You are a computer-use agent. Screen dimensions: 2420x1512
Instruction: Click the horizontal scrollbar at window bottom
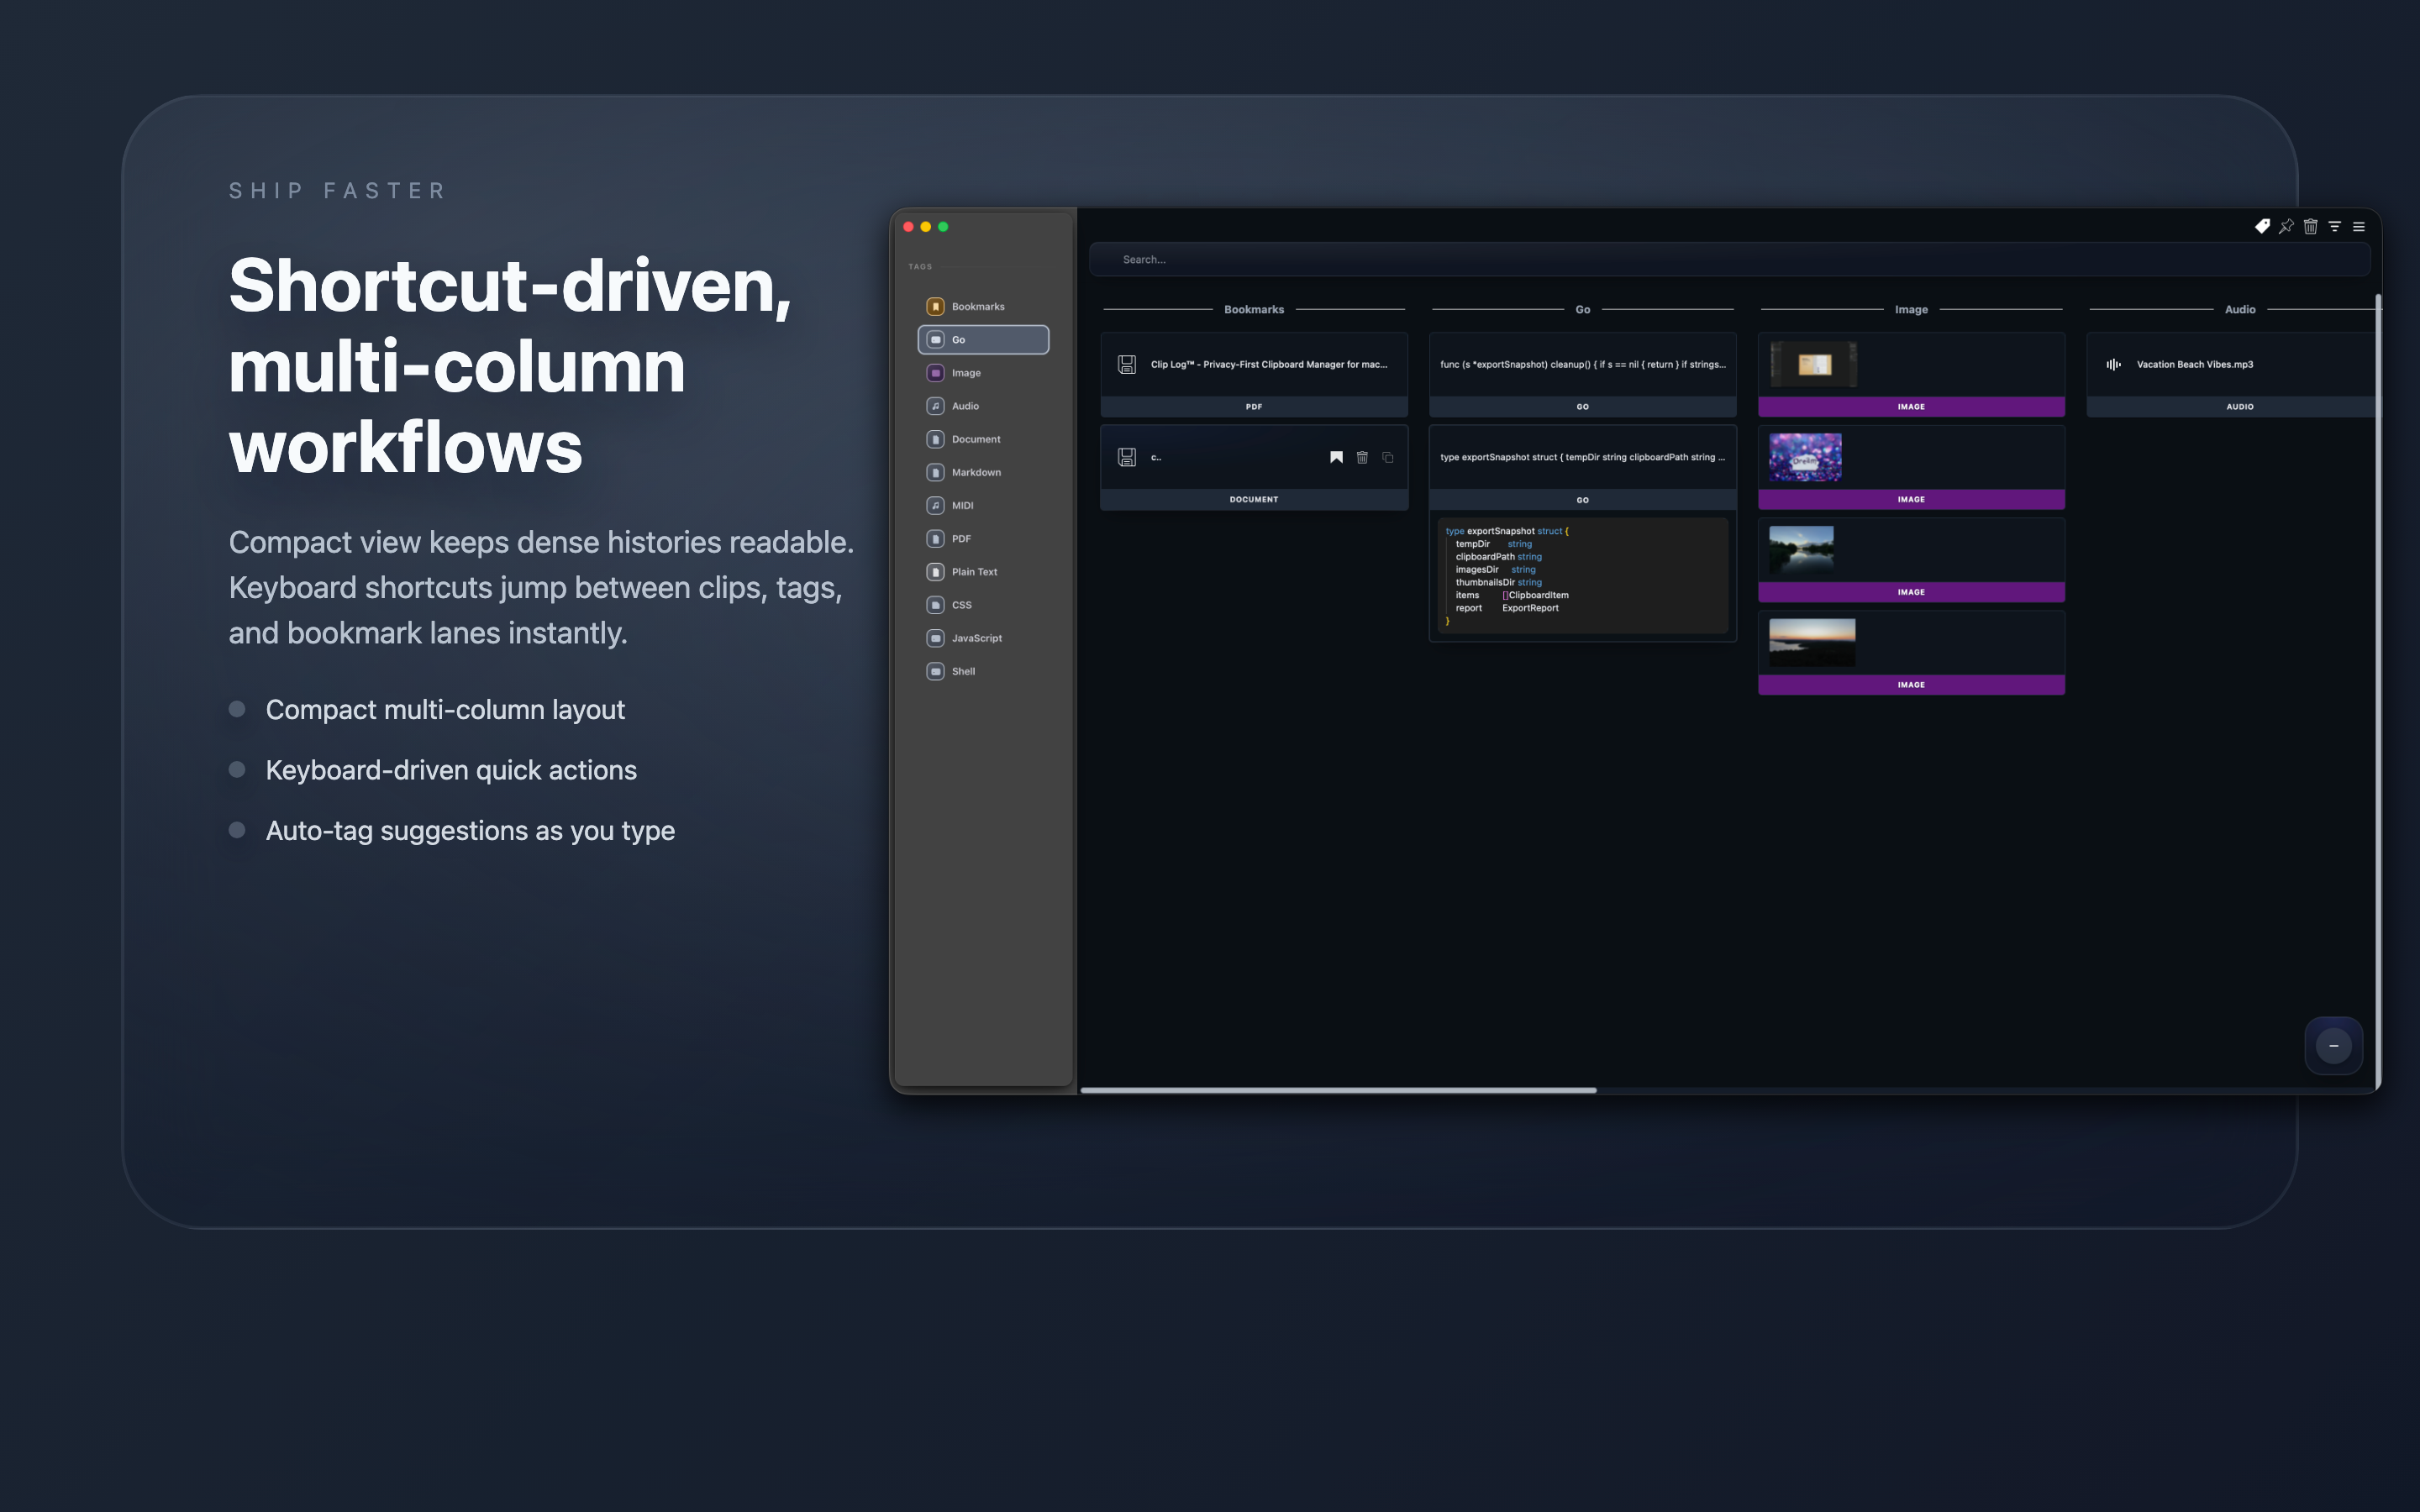pos(1338,1090)
